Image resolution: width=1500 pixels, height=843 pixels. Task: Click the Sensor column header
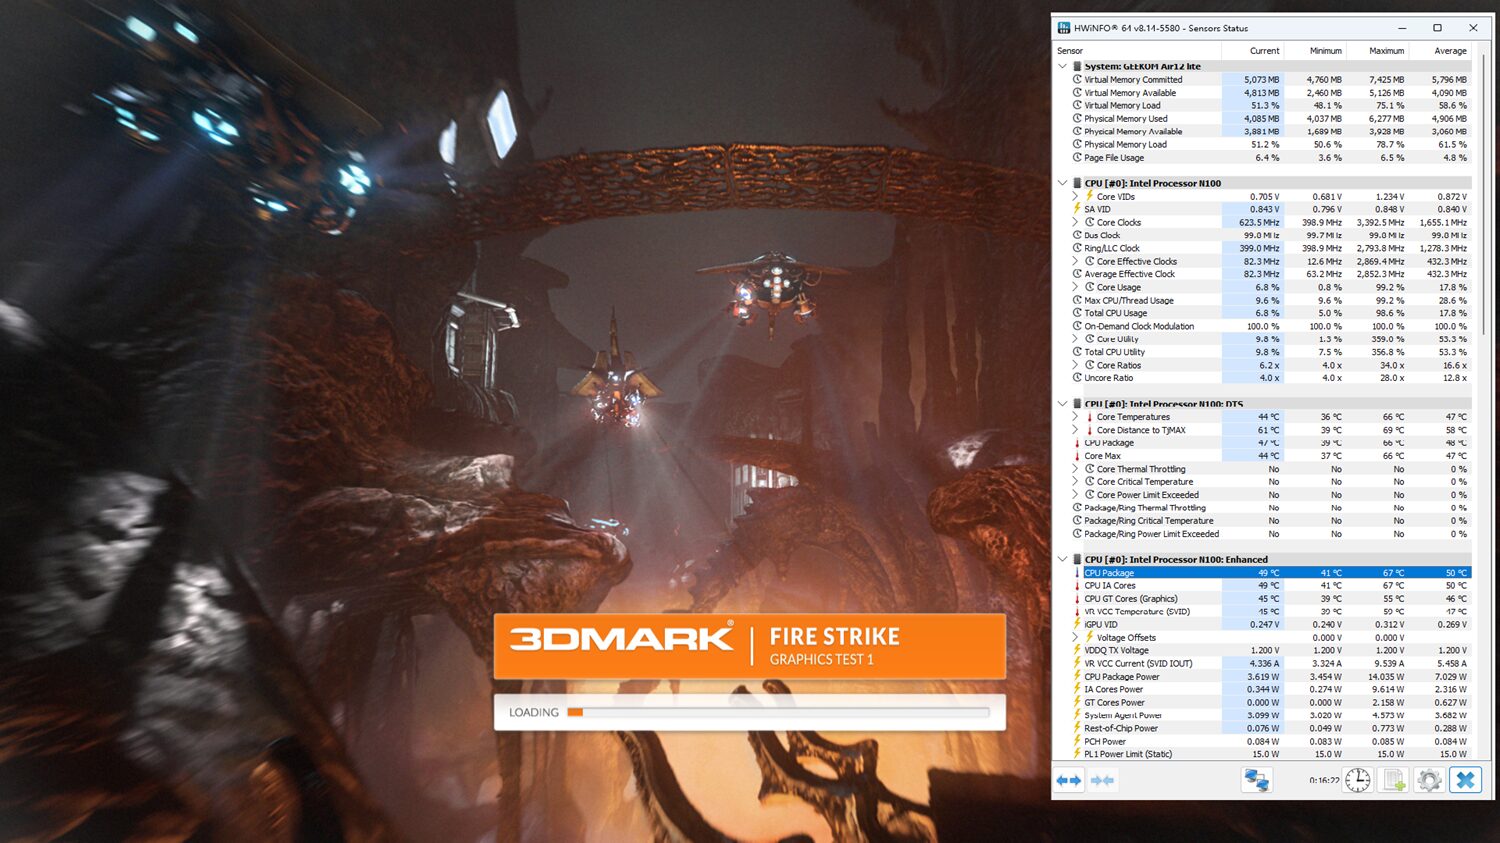[x=1136, y=51]
